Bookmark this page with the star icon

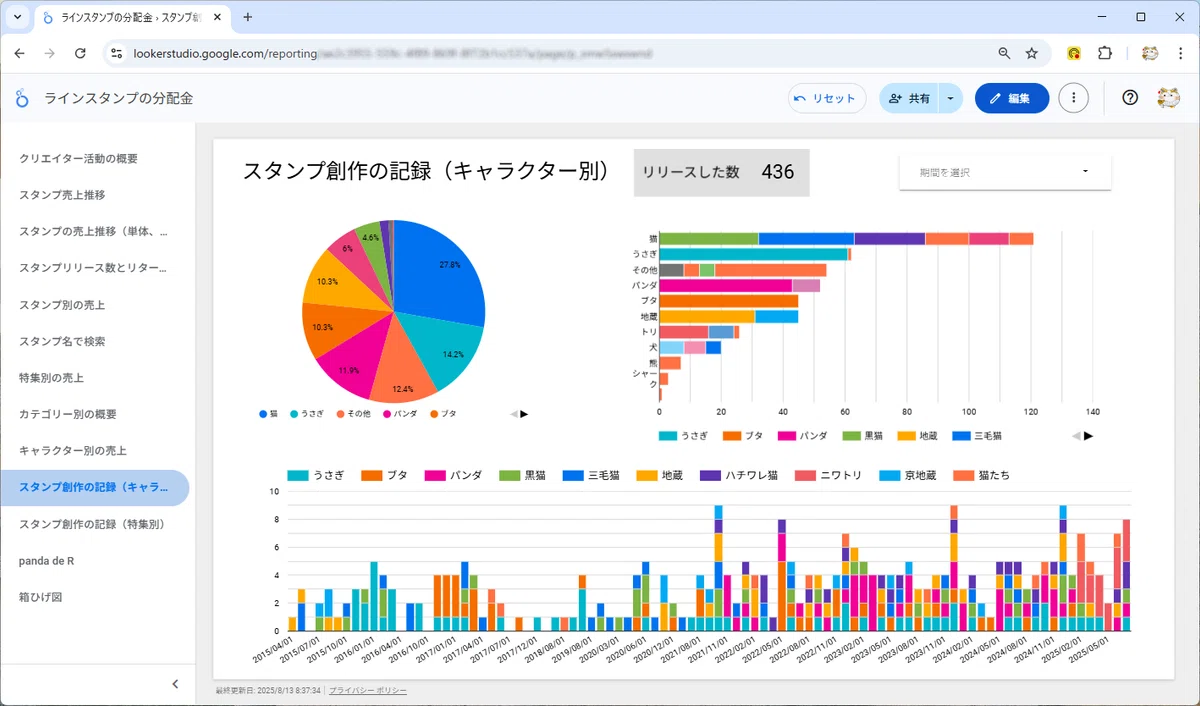click(1032, 53)
